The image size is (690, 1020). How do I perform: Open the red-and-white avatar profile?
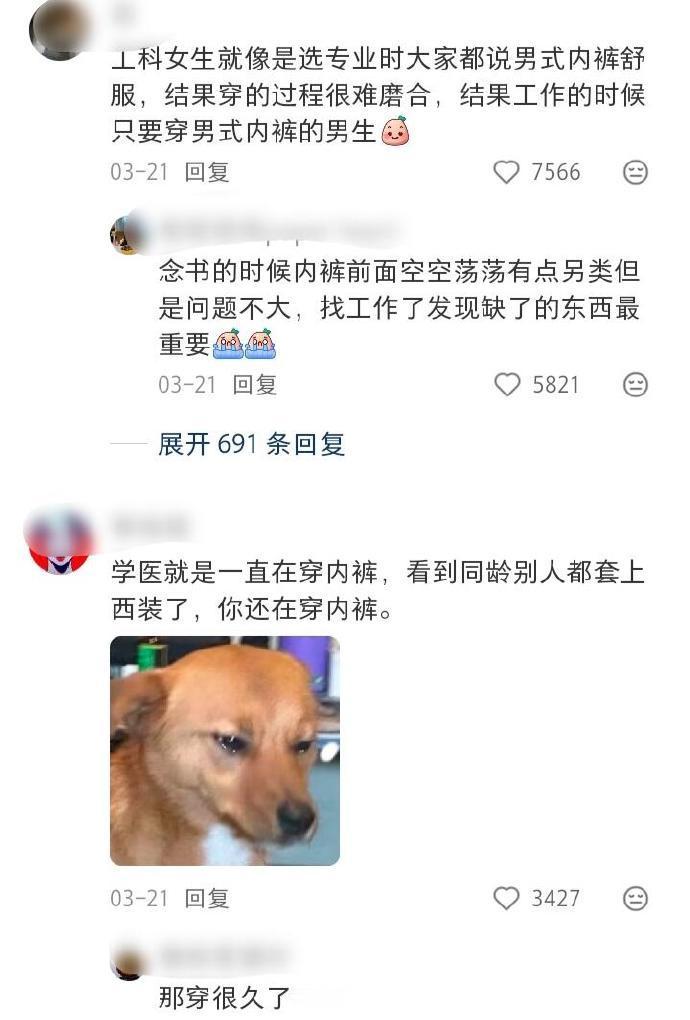click(x=59, y=541)
